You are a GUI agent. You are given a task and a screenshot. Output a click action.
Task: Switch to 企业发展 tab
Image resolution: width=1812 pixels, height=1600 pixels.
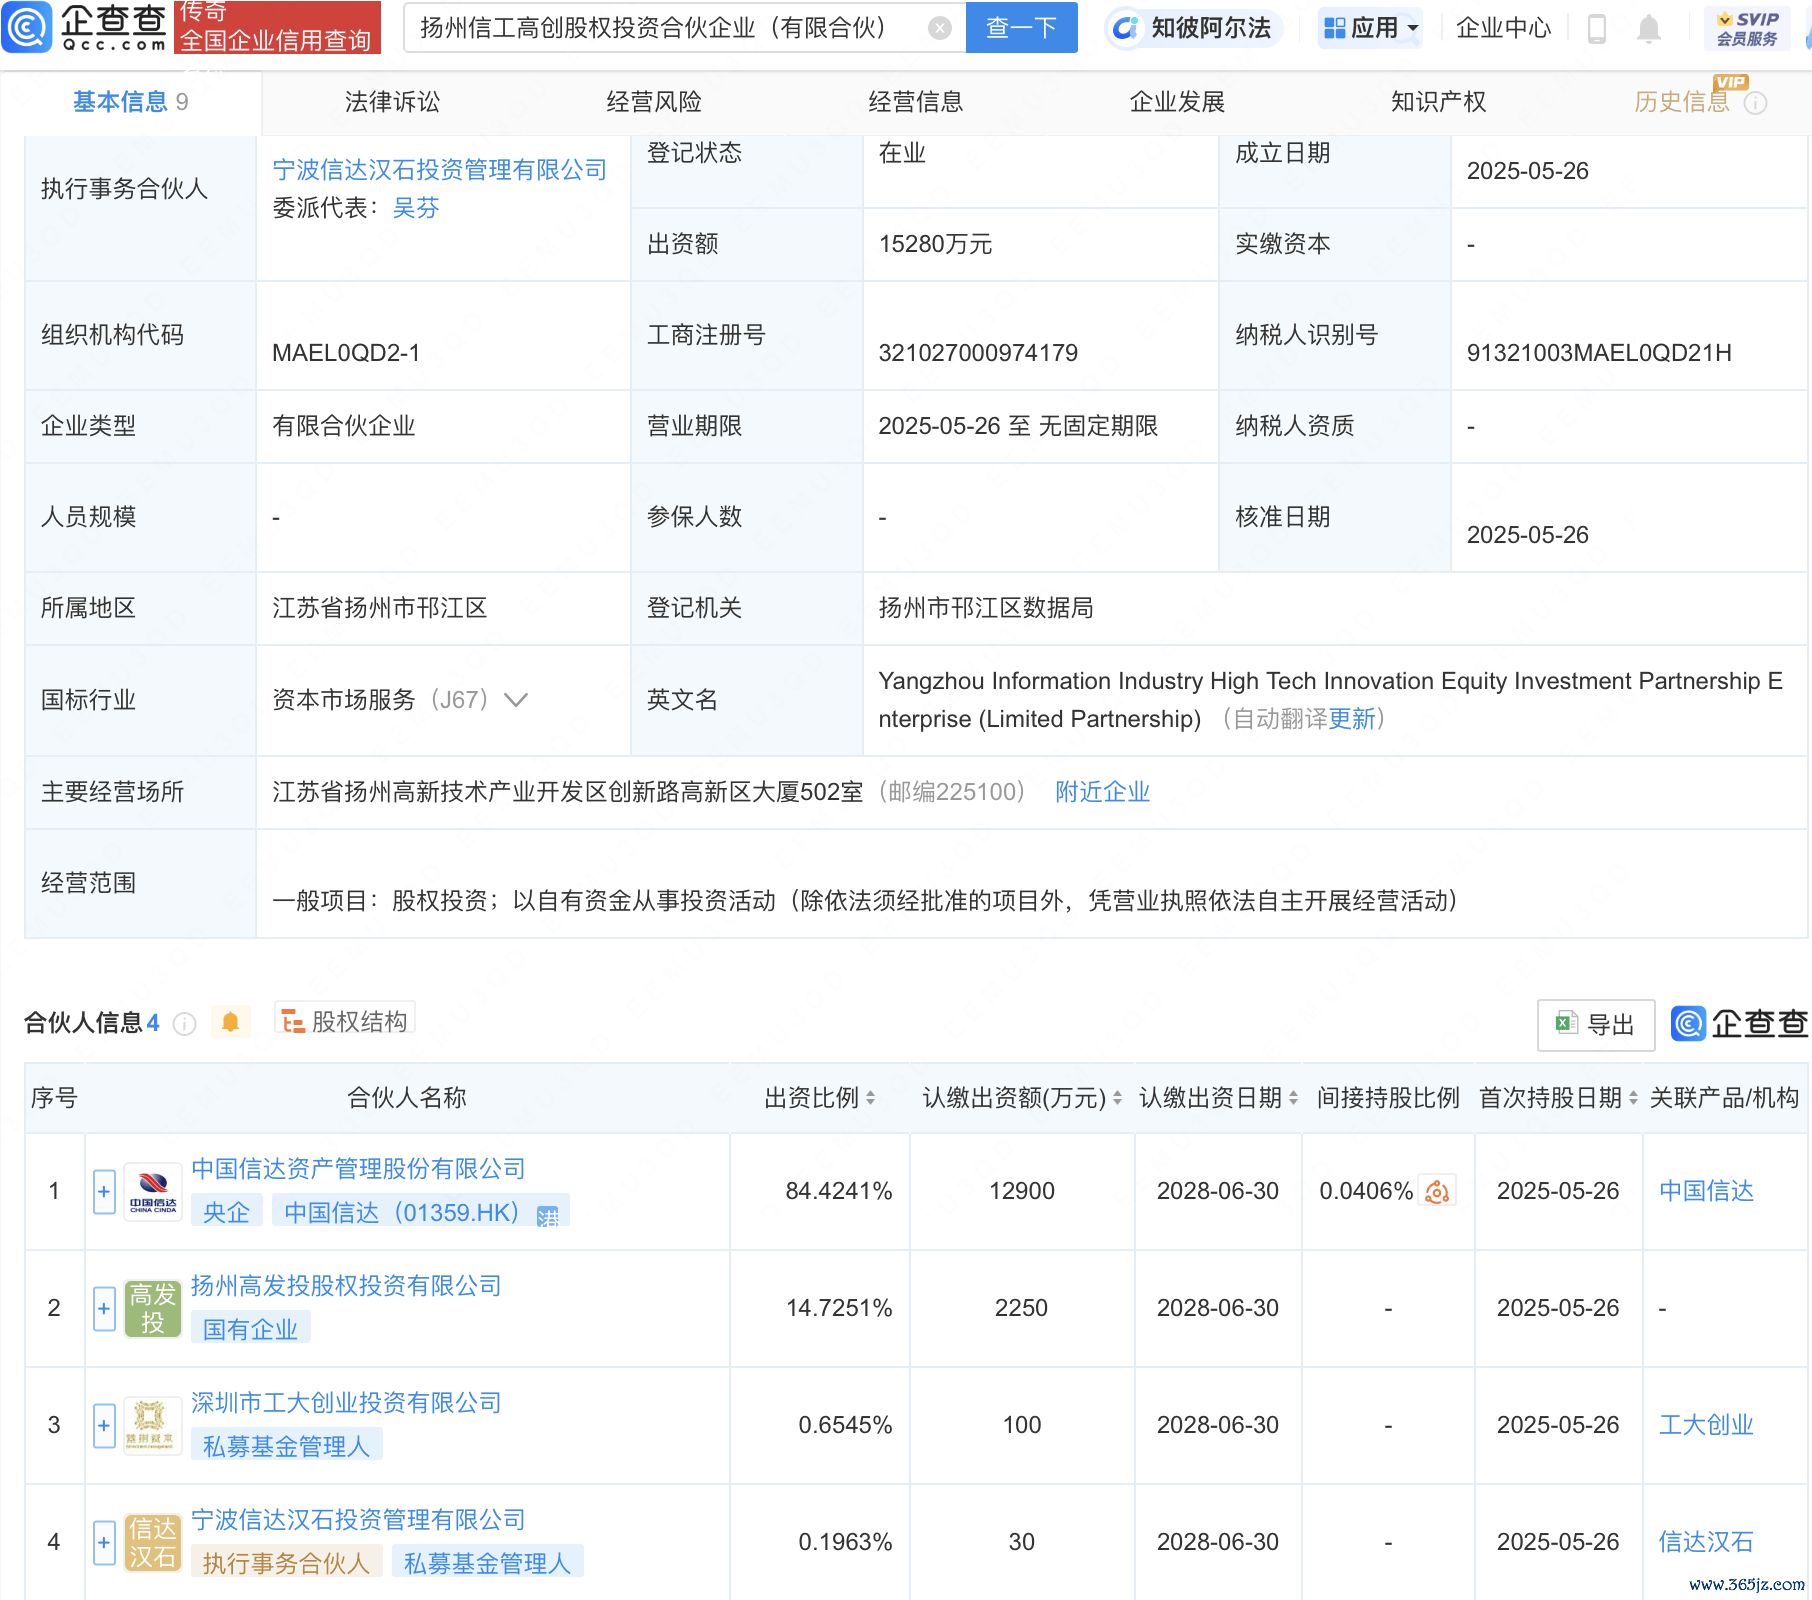pyautogui.click(x=1177, y=102)
